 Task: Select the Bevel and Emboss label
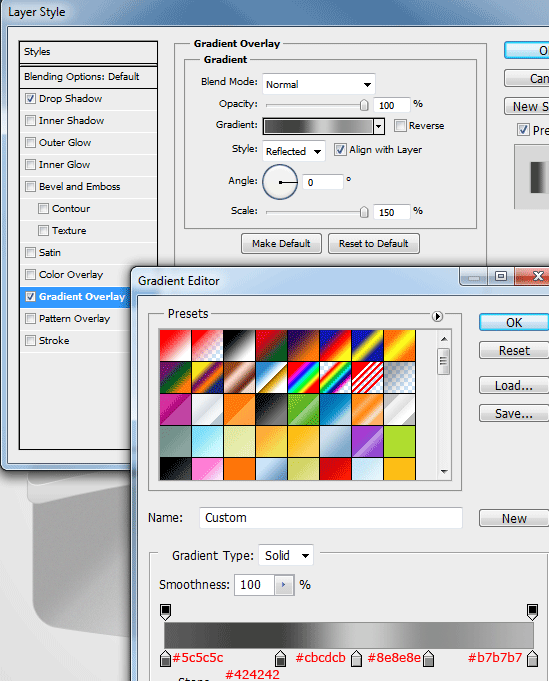pos(79,186)
